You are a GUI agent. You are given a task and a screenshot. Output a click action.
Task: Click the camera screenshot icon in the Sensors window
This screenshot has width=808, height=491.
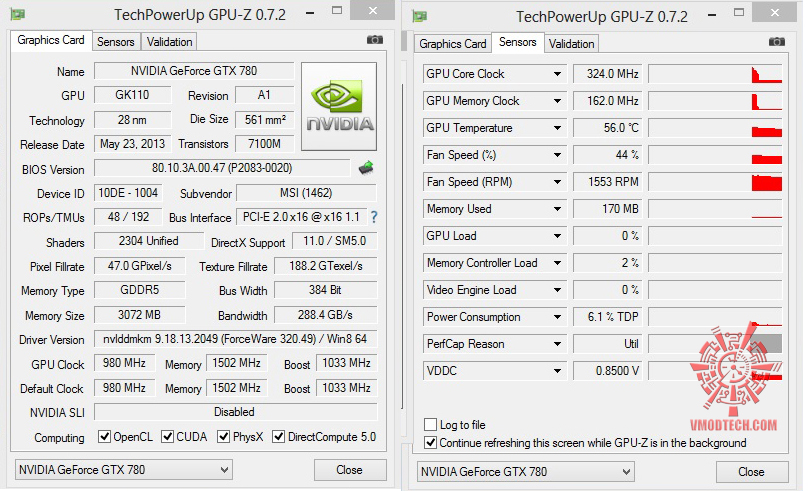pyautogui.click(x=777, y=42)
